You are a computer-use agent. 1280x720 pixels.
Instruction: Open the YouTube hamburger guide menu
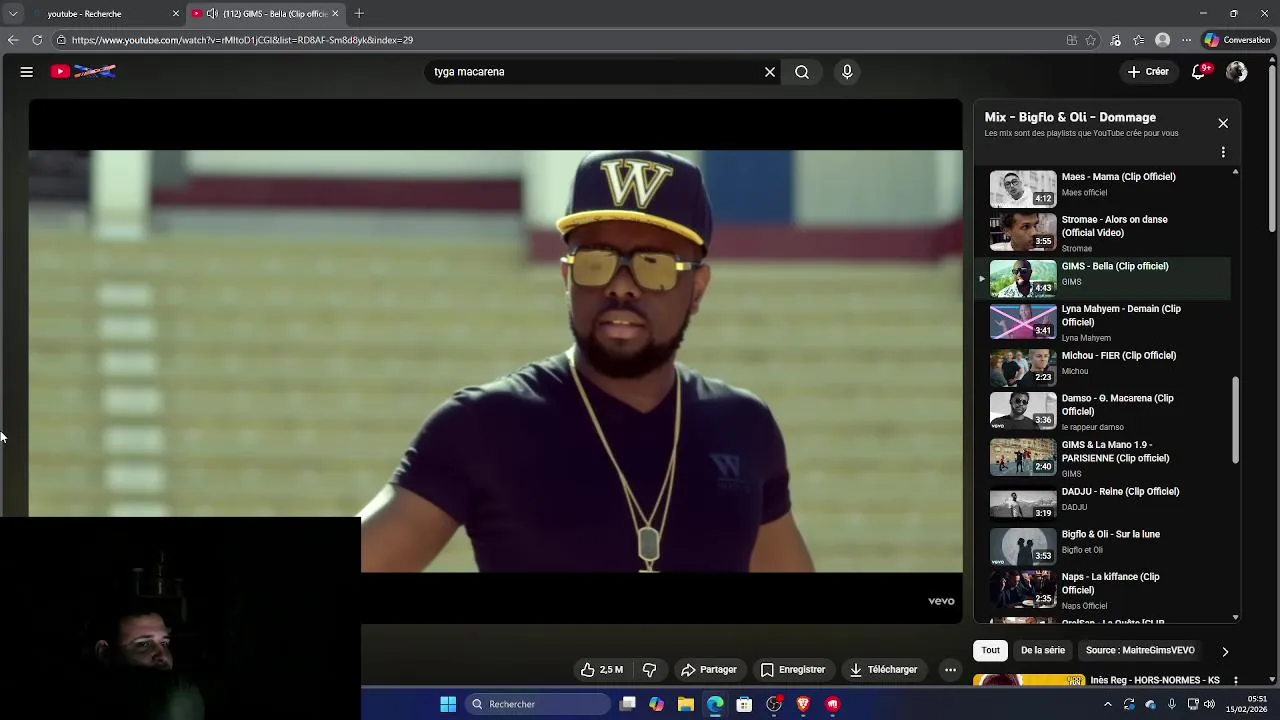27,72
